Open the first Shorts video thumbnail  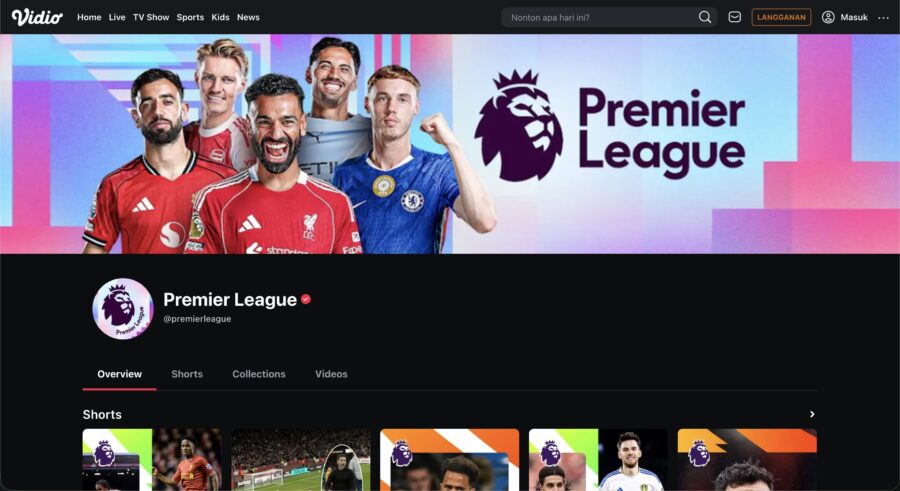152,460
